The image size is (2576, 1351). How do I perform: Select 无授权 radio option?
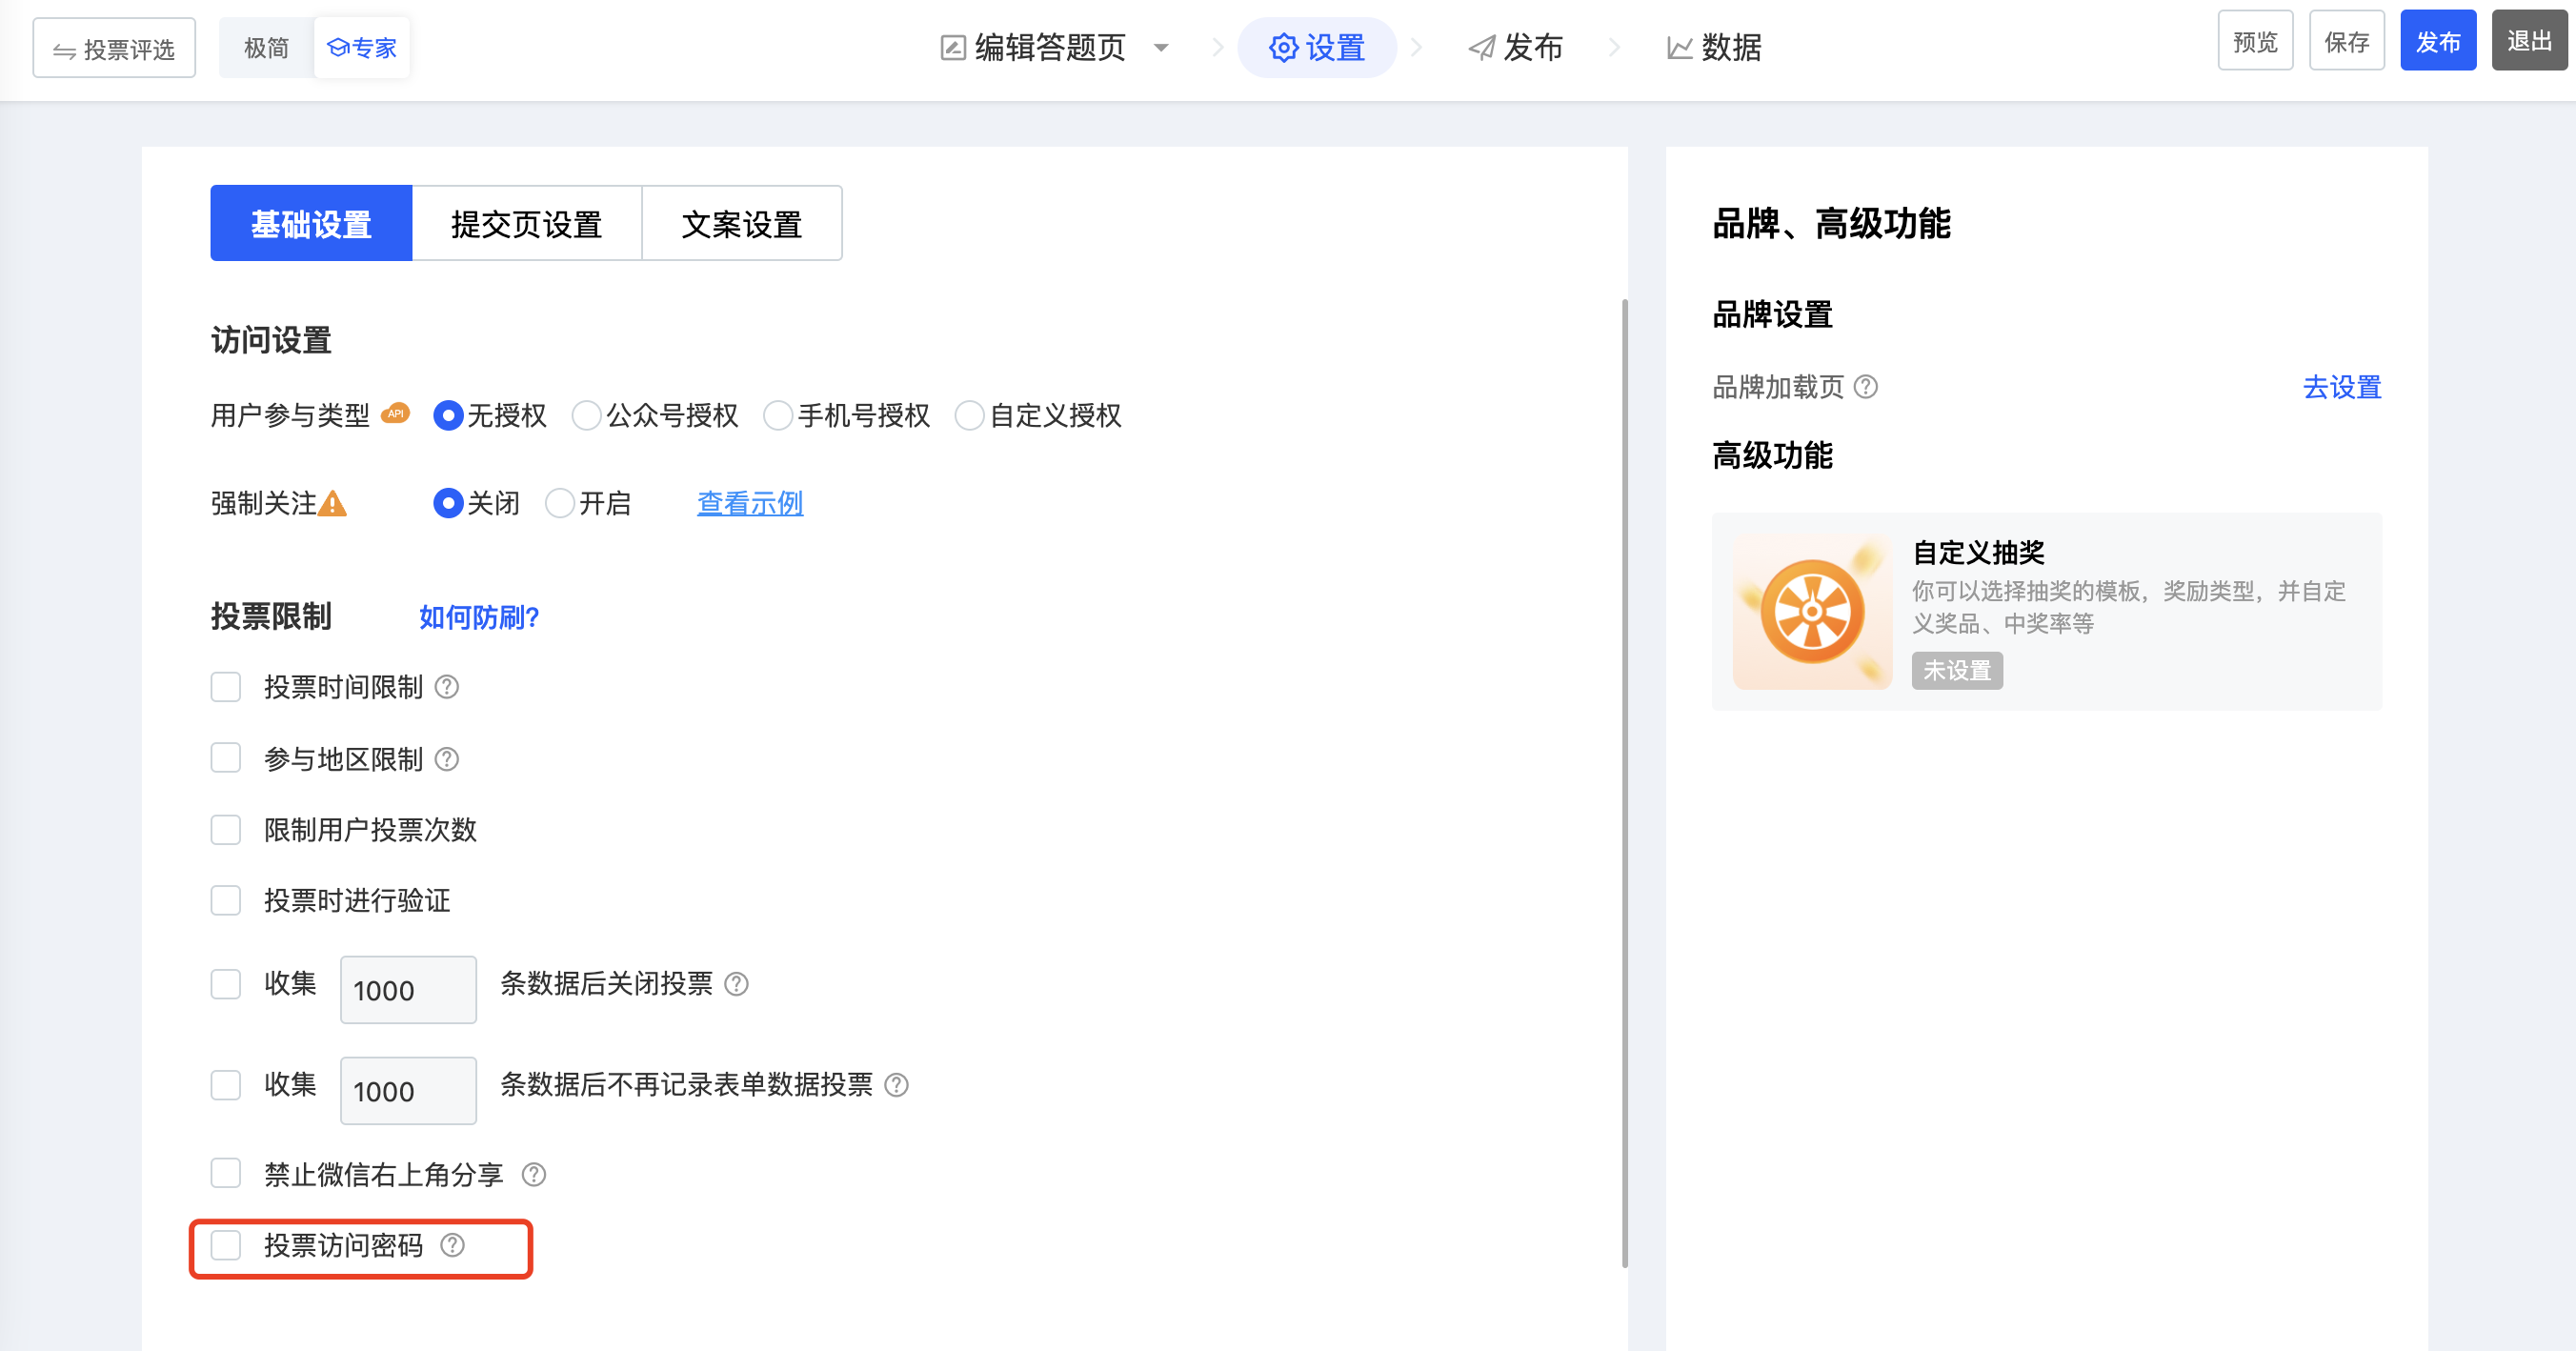click(448, 415)
